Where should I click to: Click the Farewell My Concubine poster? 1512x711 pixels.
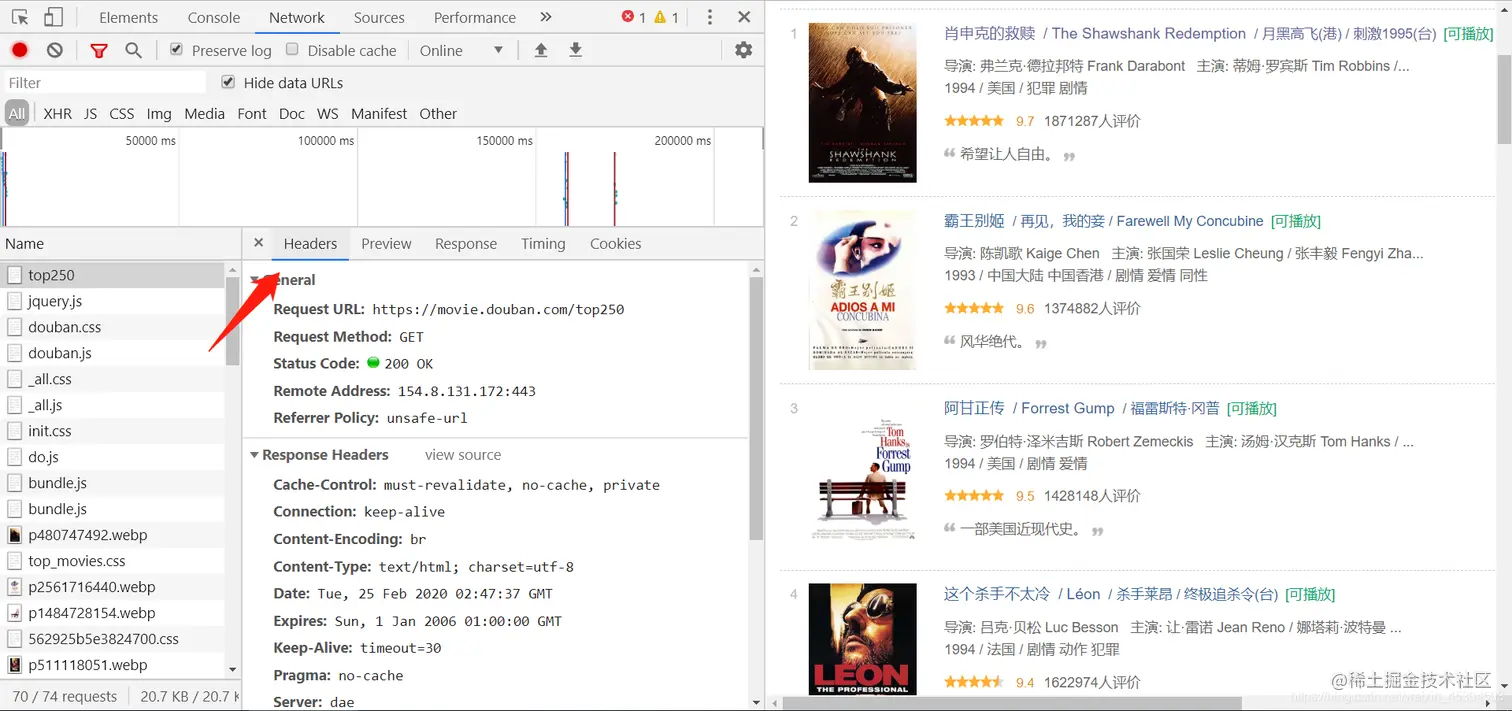pyautogui.click(x=862, y=290)
